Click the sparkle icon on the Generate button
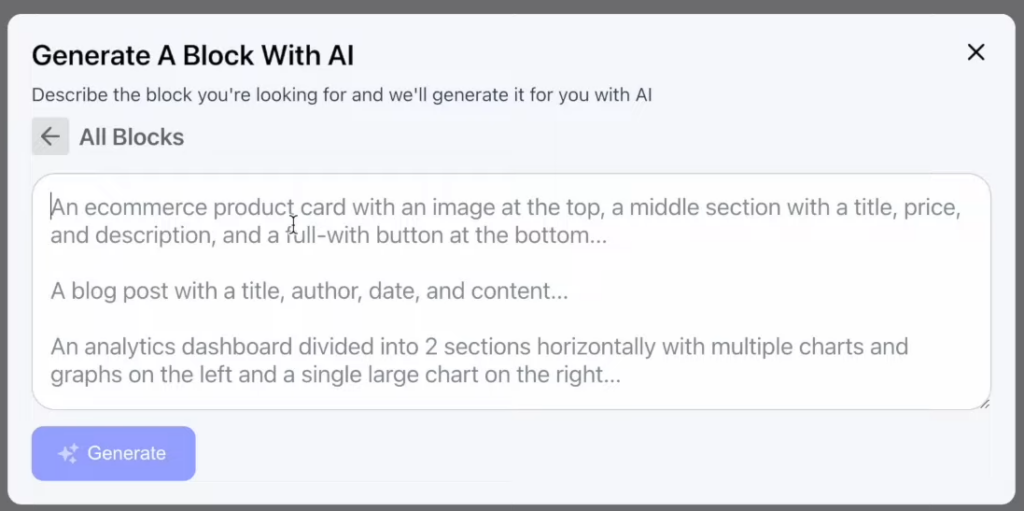The height and width of the screenshot is (511, 1024). point(68,453)
